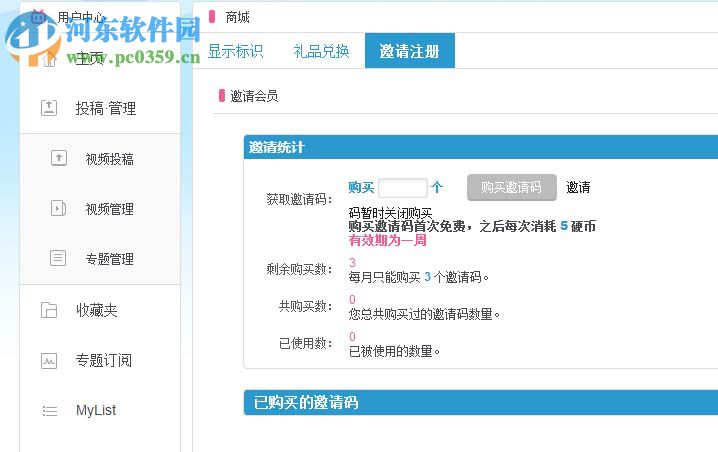Click the 商城 heading at top
Viewport: 718px width, 452px height.
237,17
